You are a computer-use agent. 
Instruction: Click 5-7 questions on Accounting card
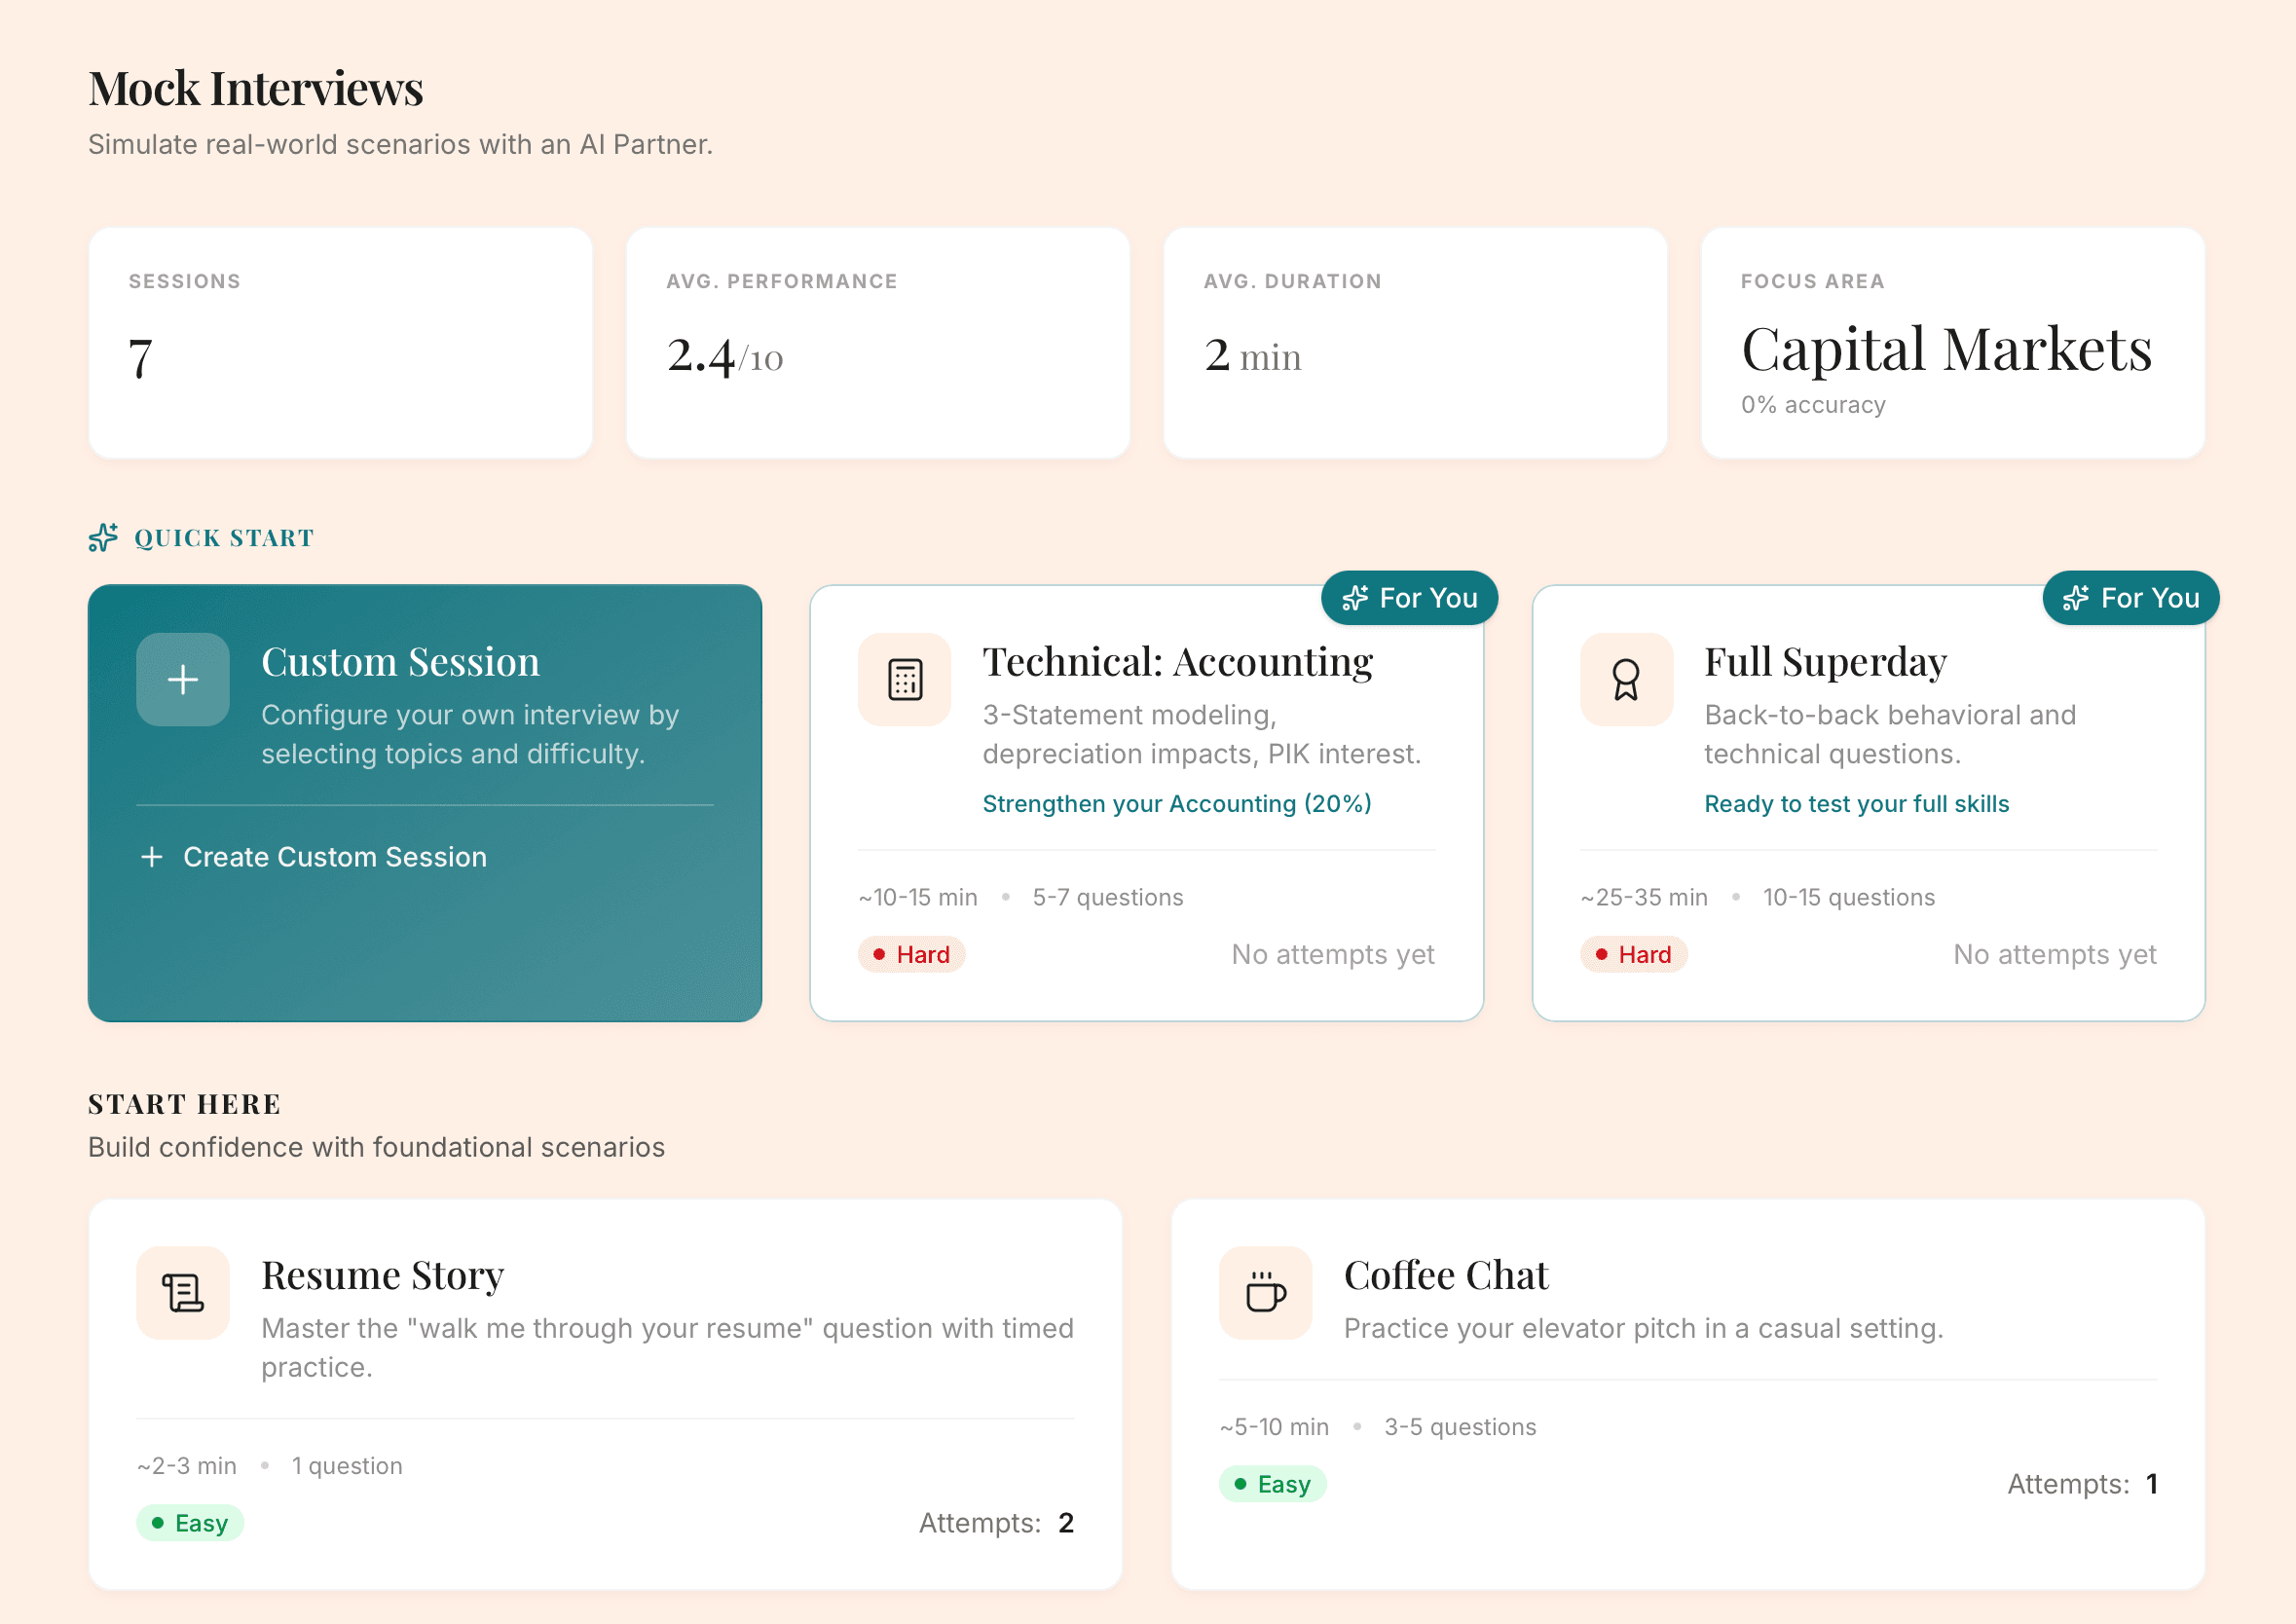(1108, 897)
